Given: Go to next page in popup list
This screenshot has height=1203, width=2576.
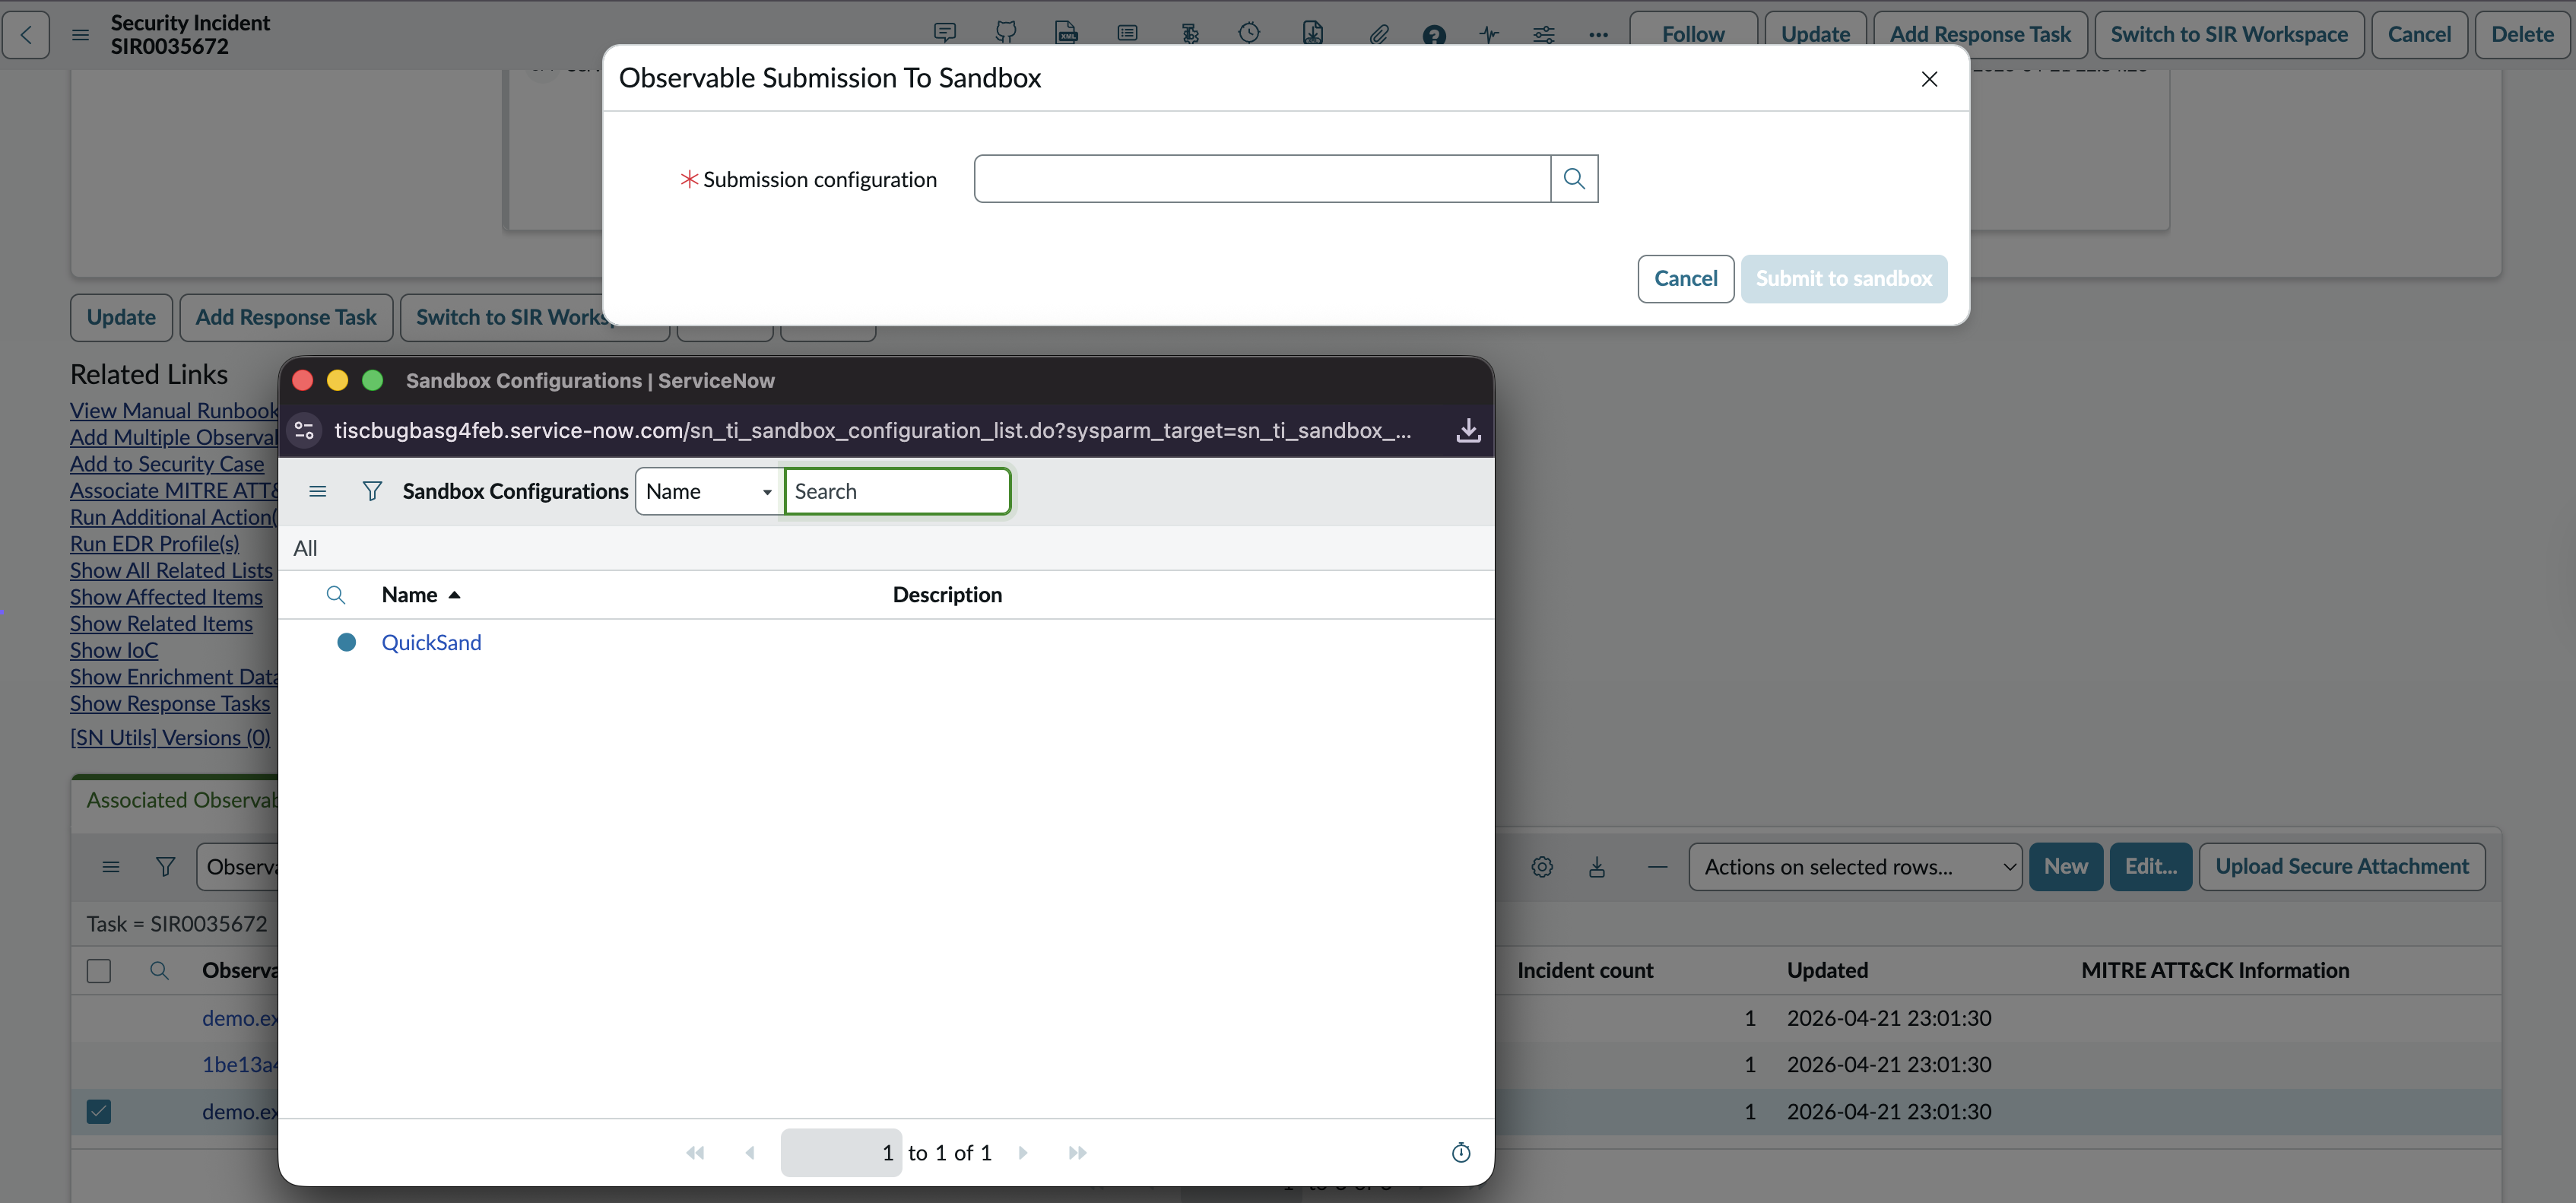Looking at the screenshot, I should 1022,1153.
